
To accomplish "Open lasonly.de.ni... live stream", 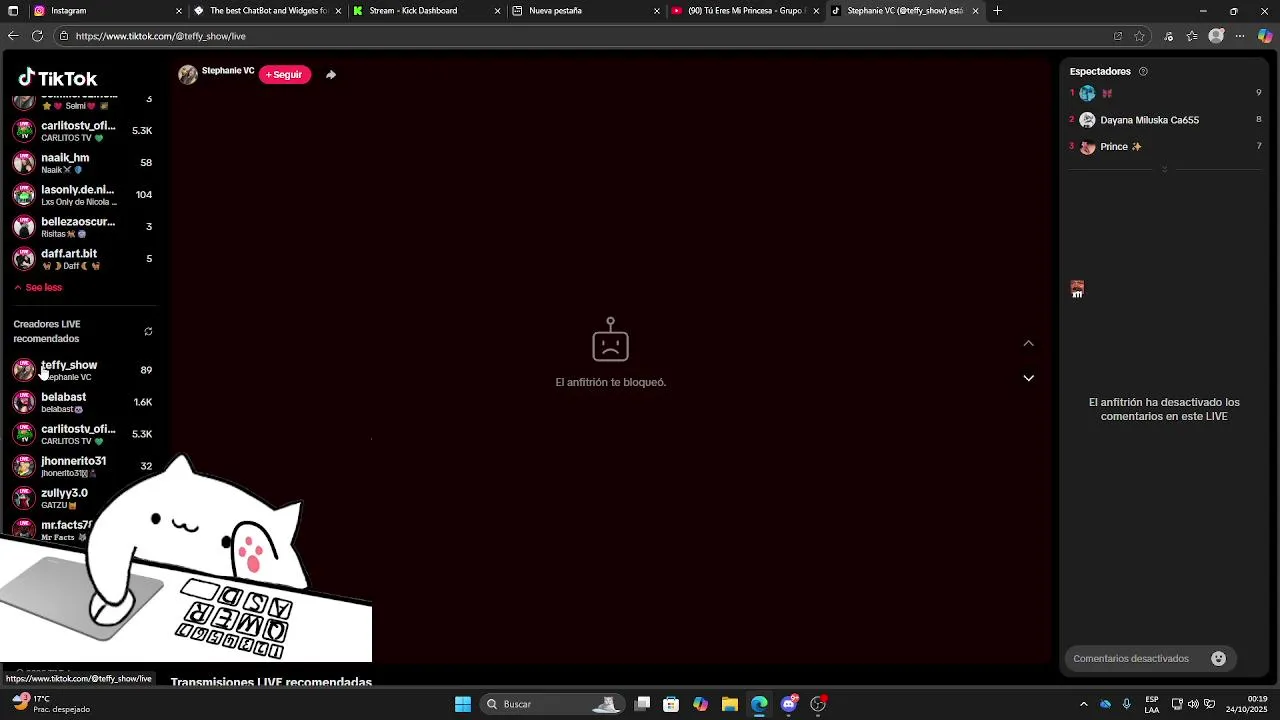I will pos(82,195).
